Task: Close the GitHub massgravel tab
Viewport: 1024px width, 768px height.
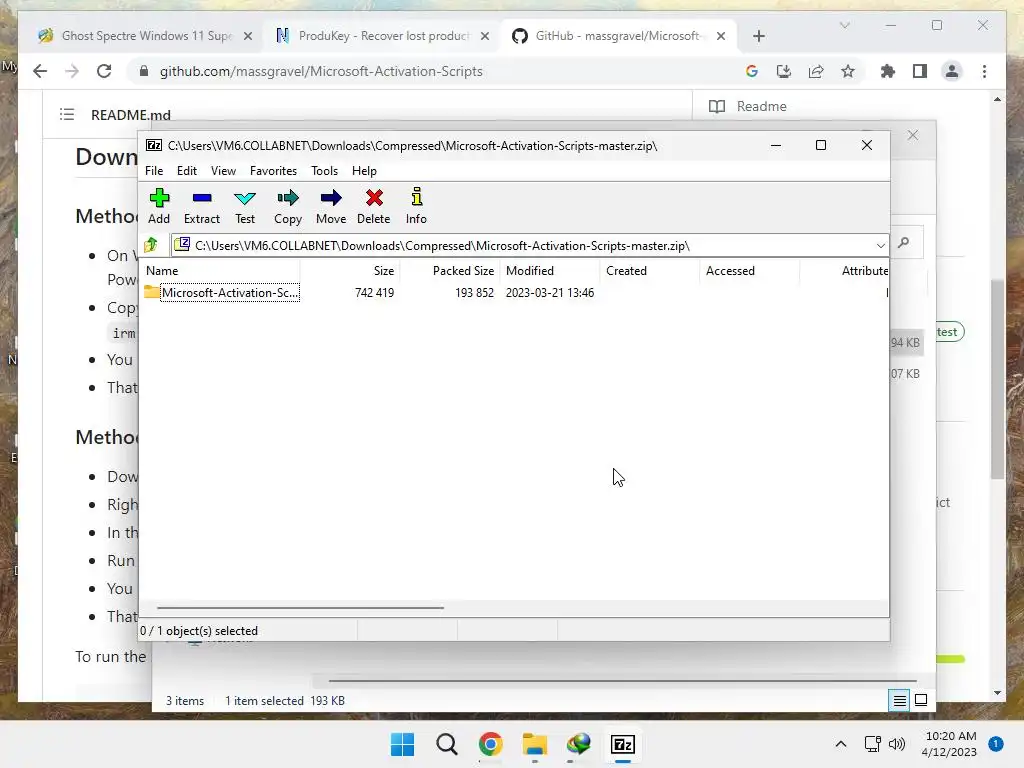Action: (721, 37)
